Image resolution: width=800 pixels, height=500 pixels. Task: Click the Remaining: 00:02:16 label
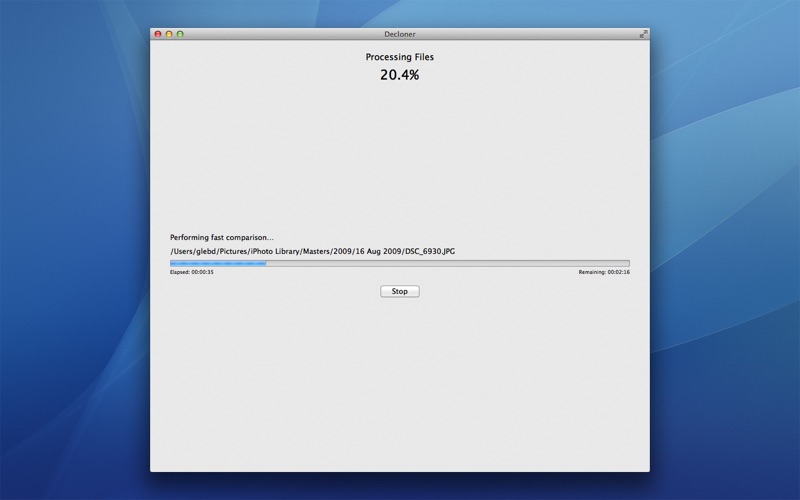tap(604, 272)
